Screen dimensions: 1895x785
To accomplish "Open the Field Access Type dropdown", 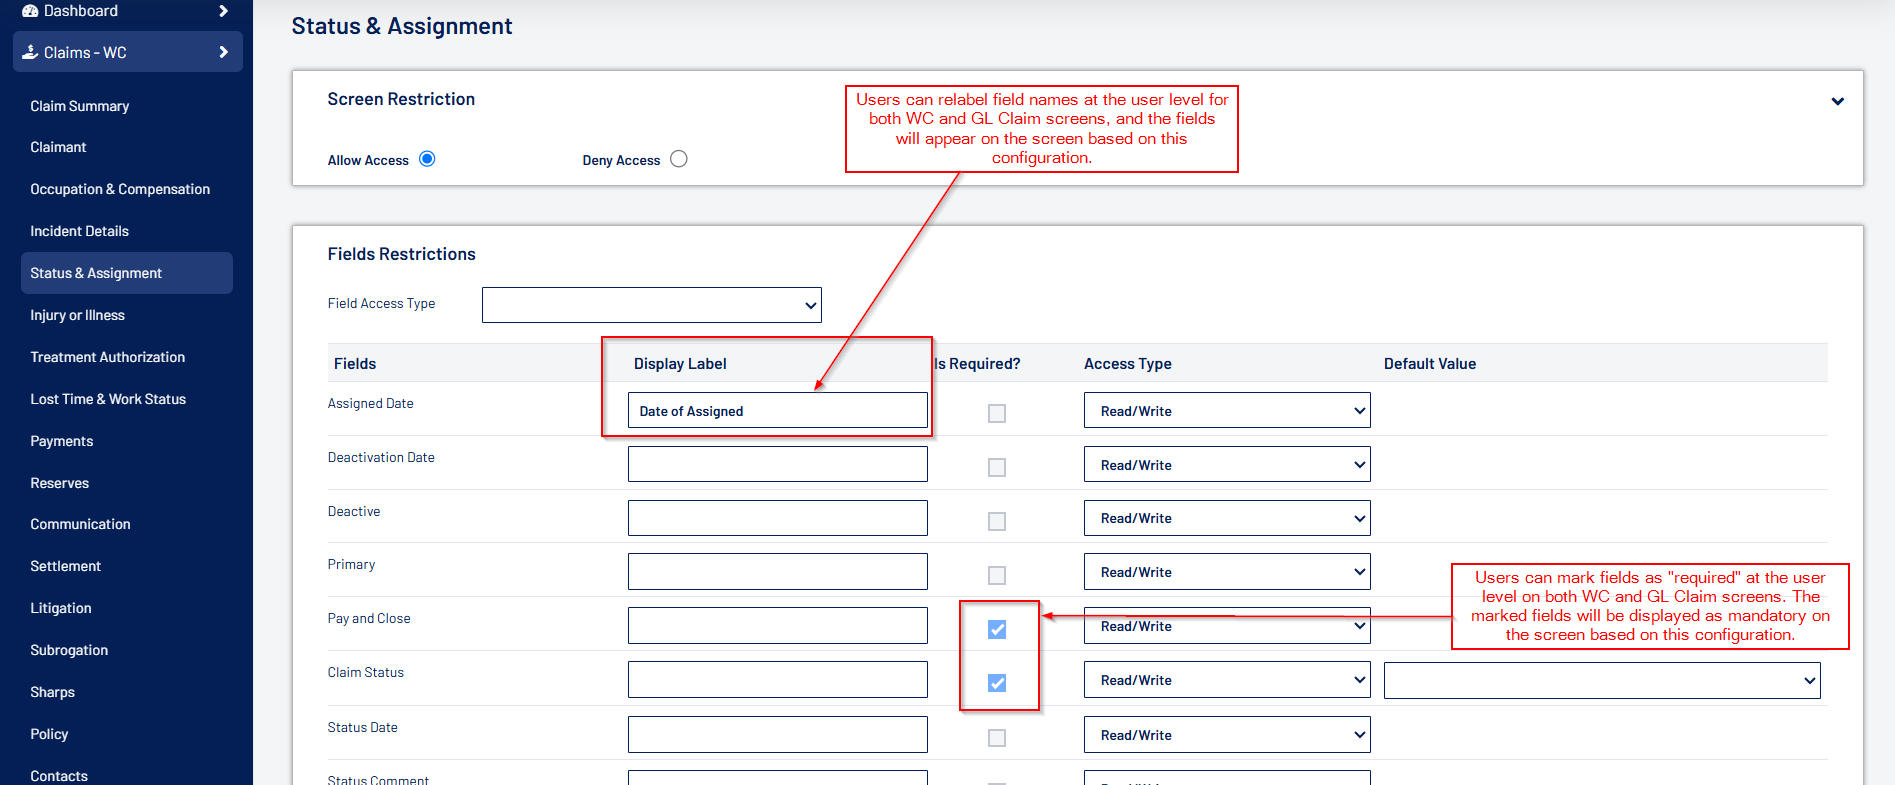I will [651, 305].
